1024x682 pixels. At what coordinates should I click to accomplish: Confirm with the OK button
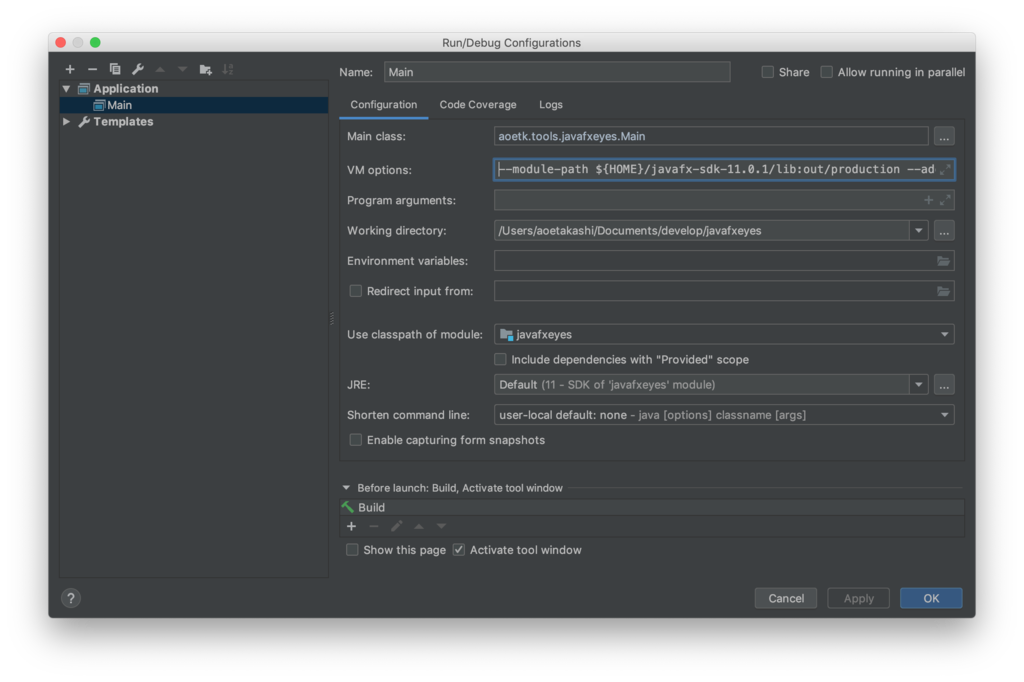(931, 598)
